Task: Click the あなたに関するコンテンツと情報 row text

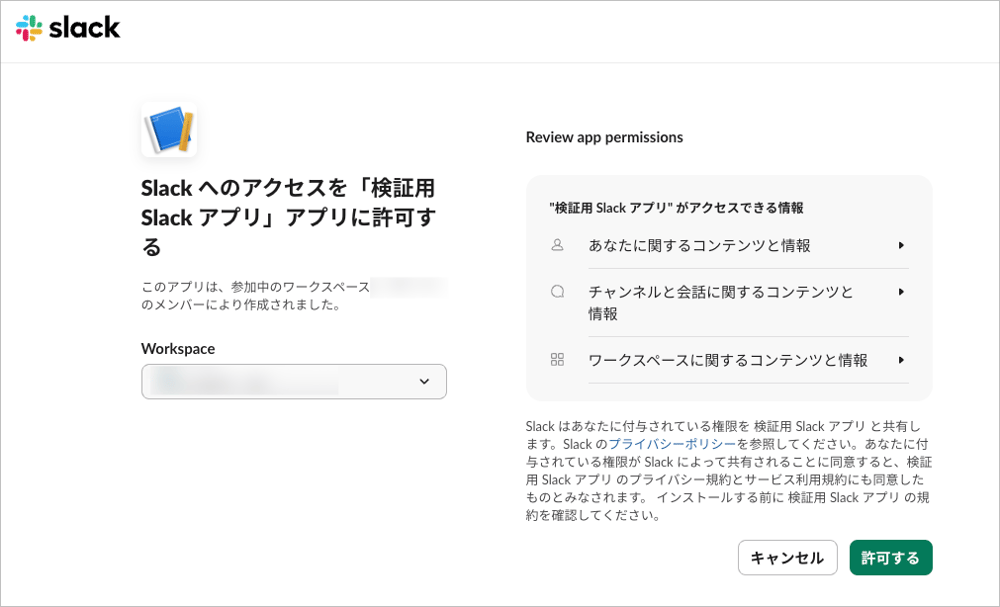Action: coord(700,245)
